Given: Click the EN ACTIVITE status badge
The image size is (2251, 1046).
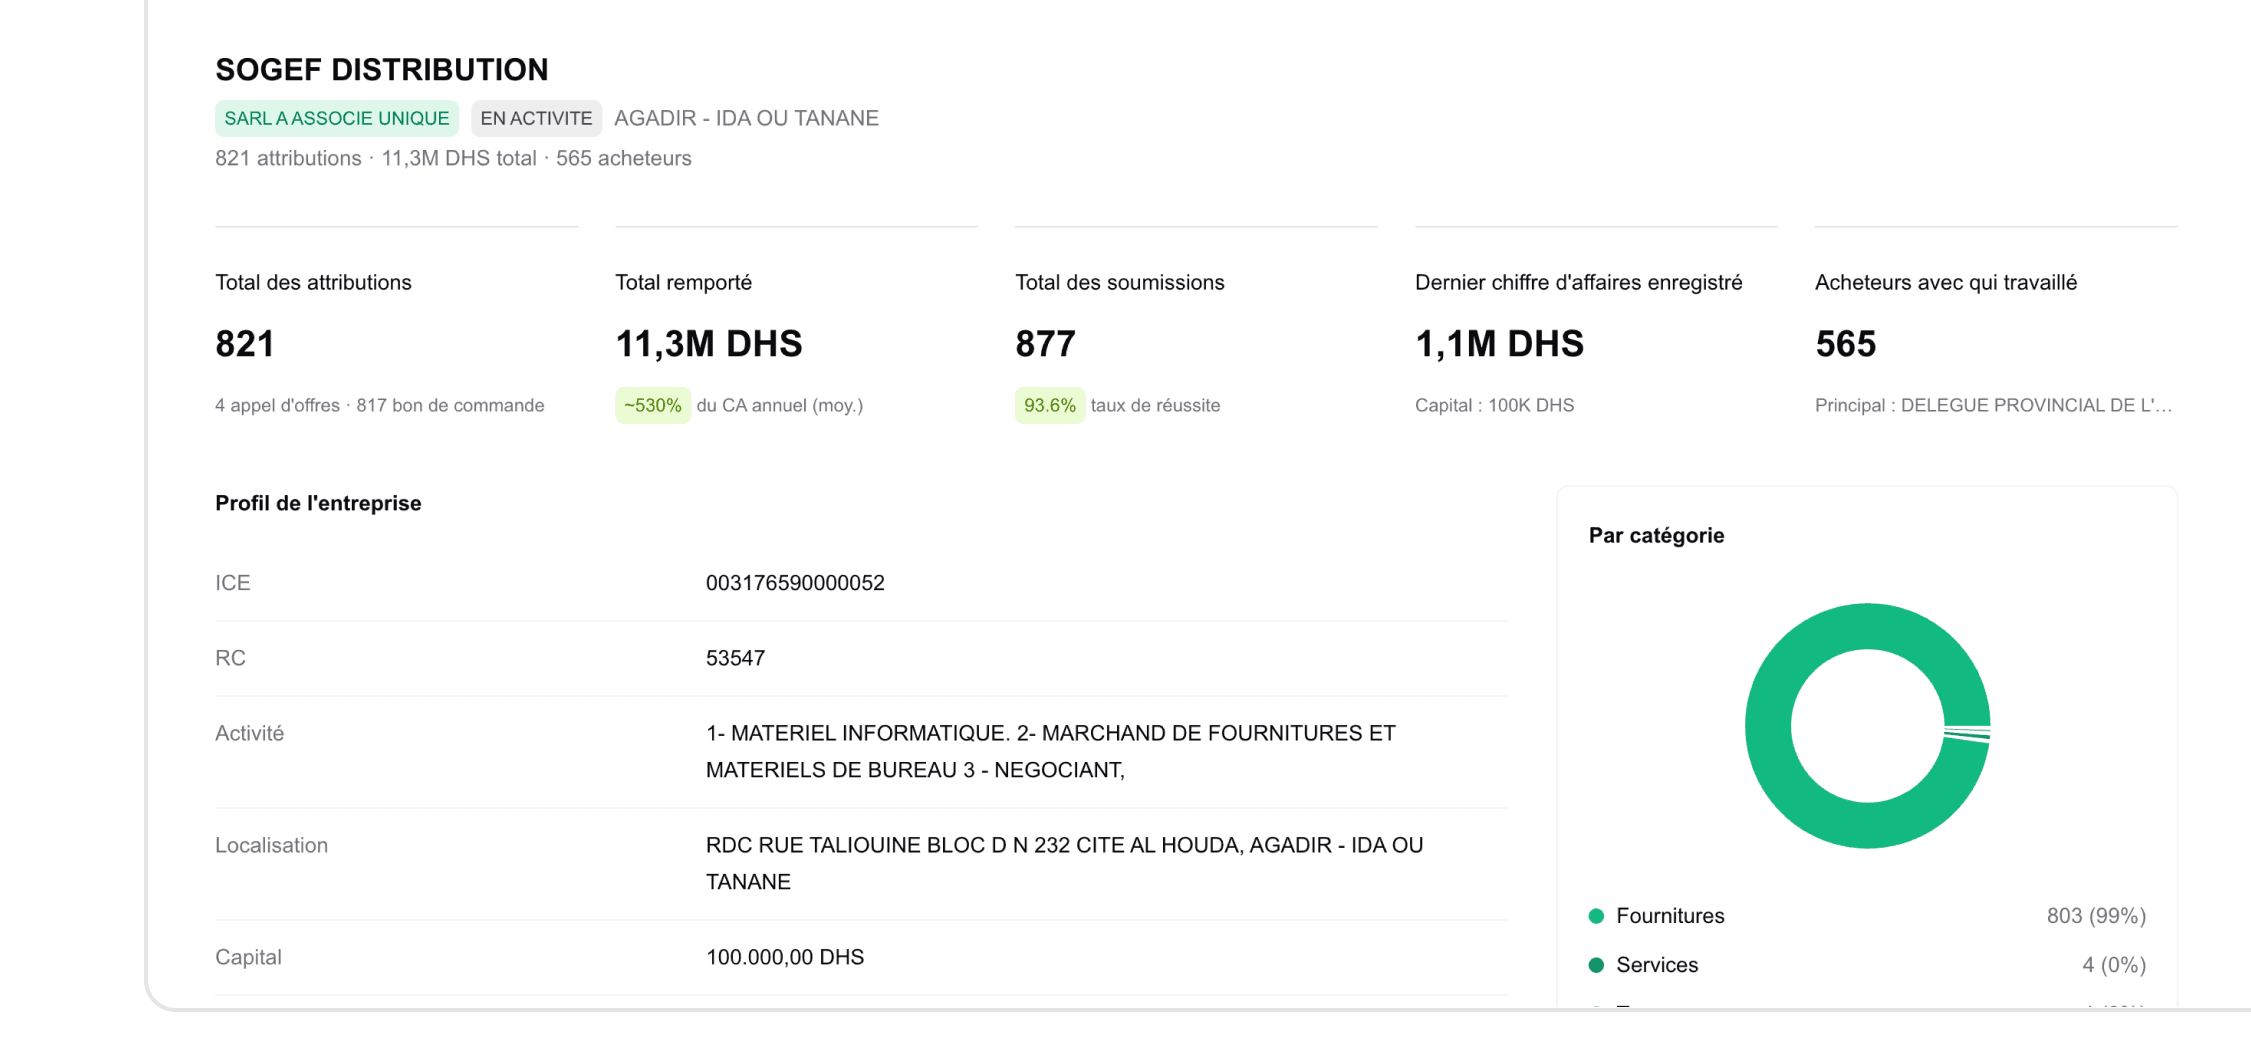Looking at the screenshot, I should pyautogui.click(x=536, y=117).
